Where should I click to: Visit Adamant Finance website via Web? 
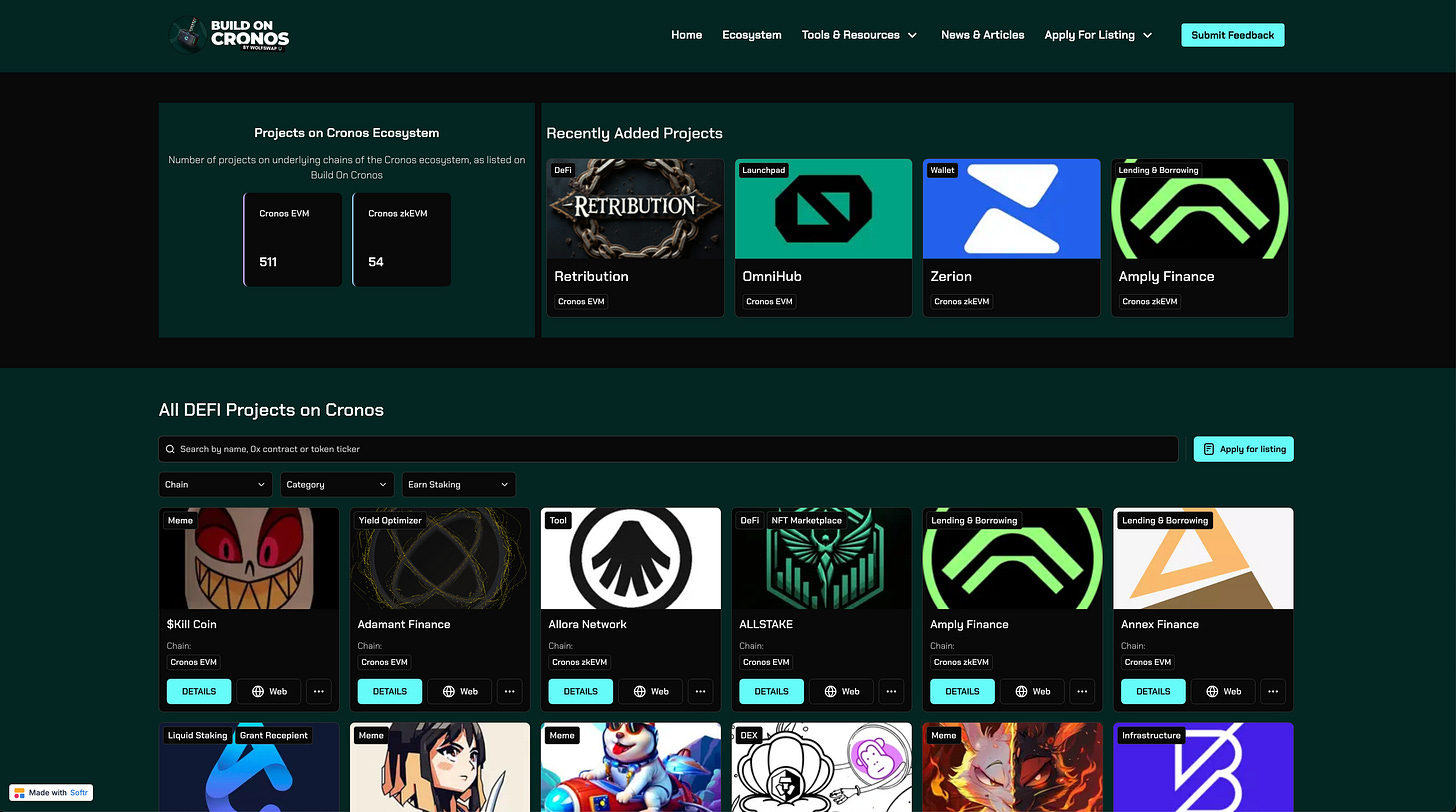coord(460,691)
